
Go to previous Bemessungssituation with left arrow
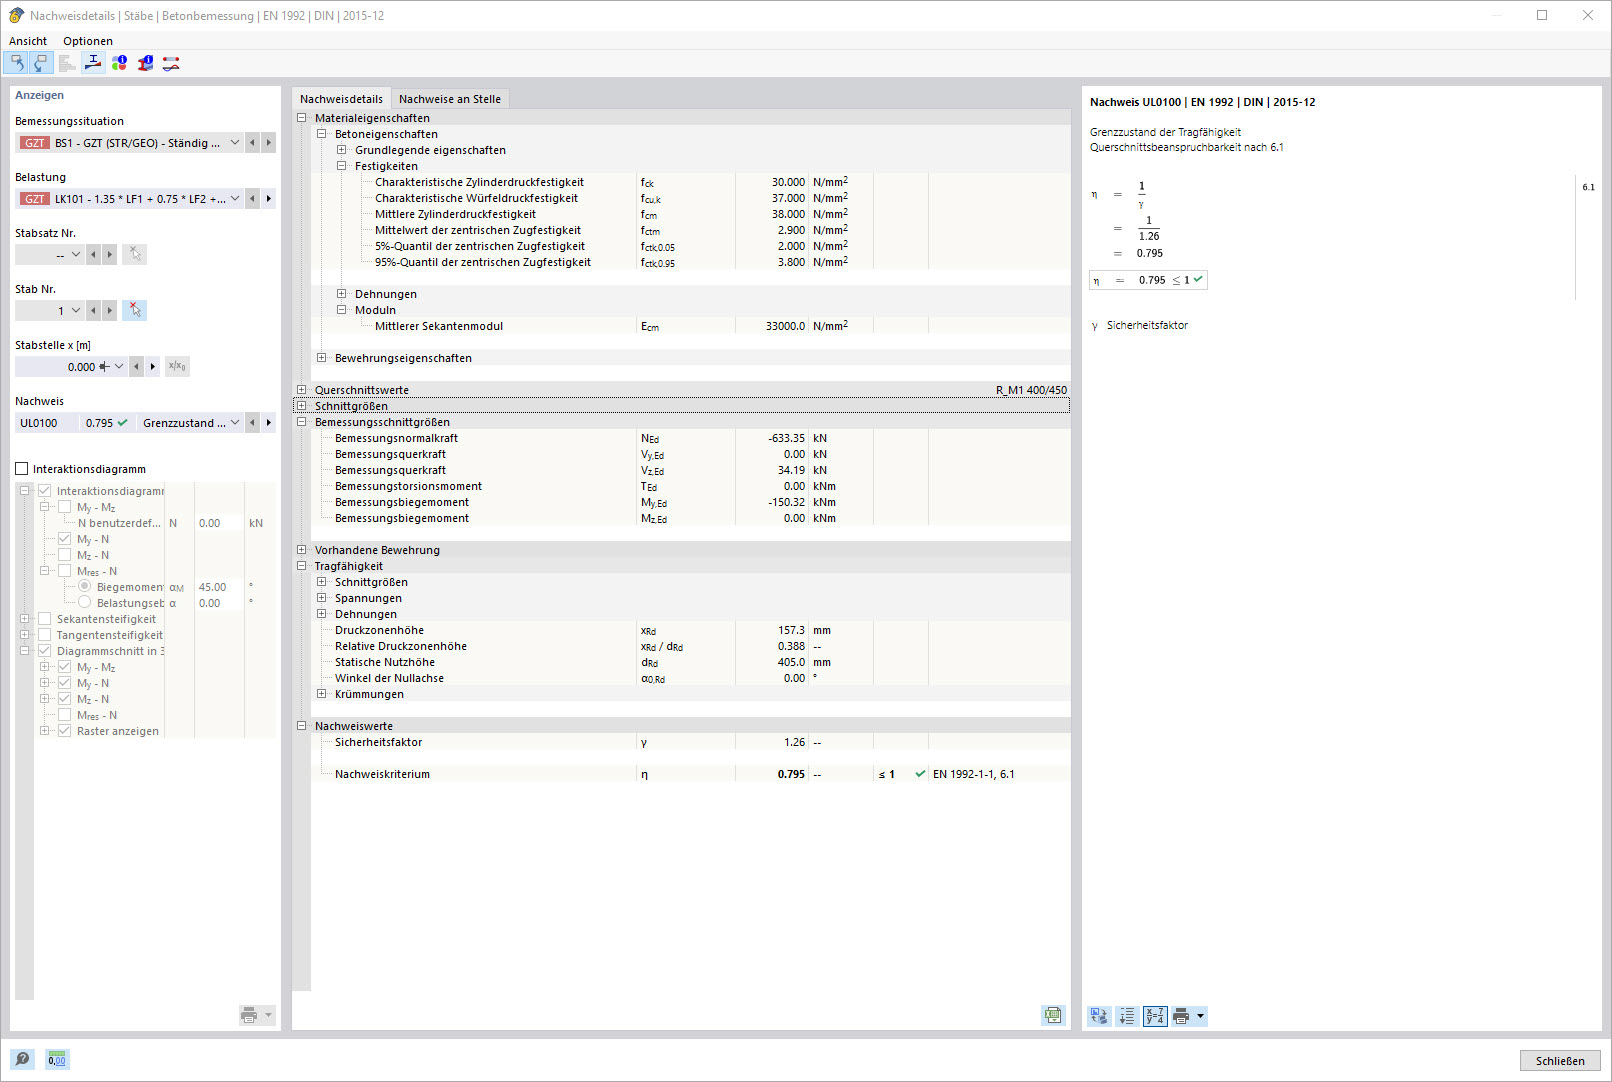click(x=252, y=143)
